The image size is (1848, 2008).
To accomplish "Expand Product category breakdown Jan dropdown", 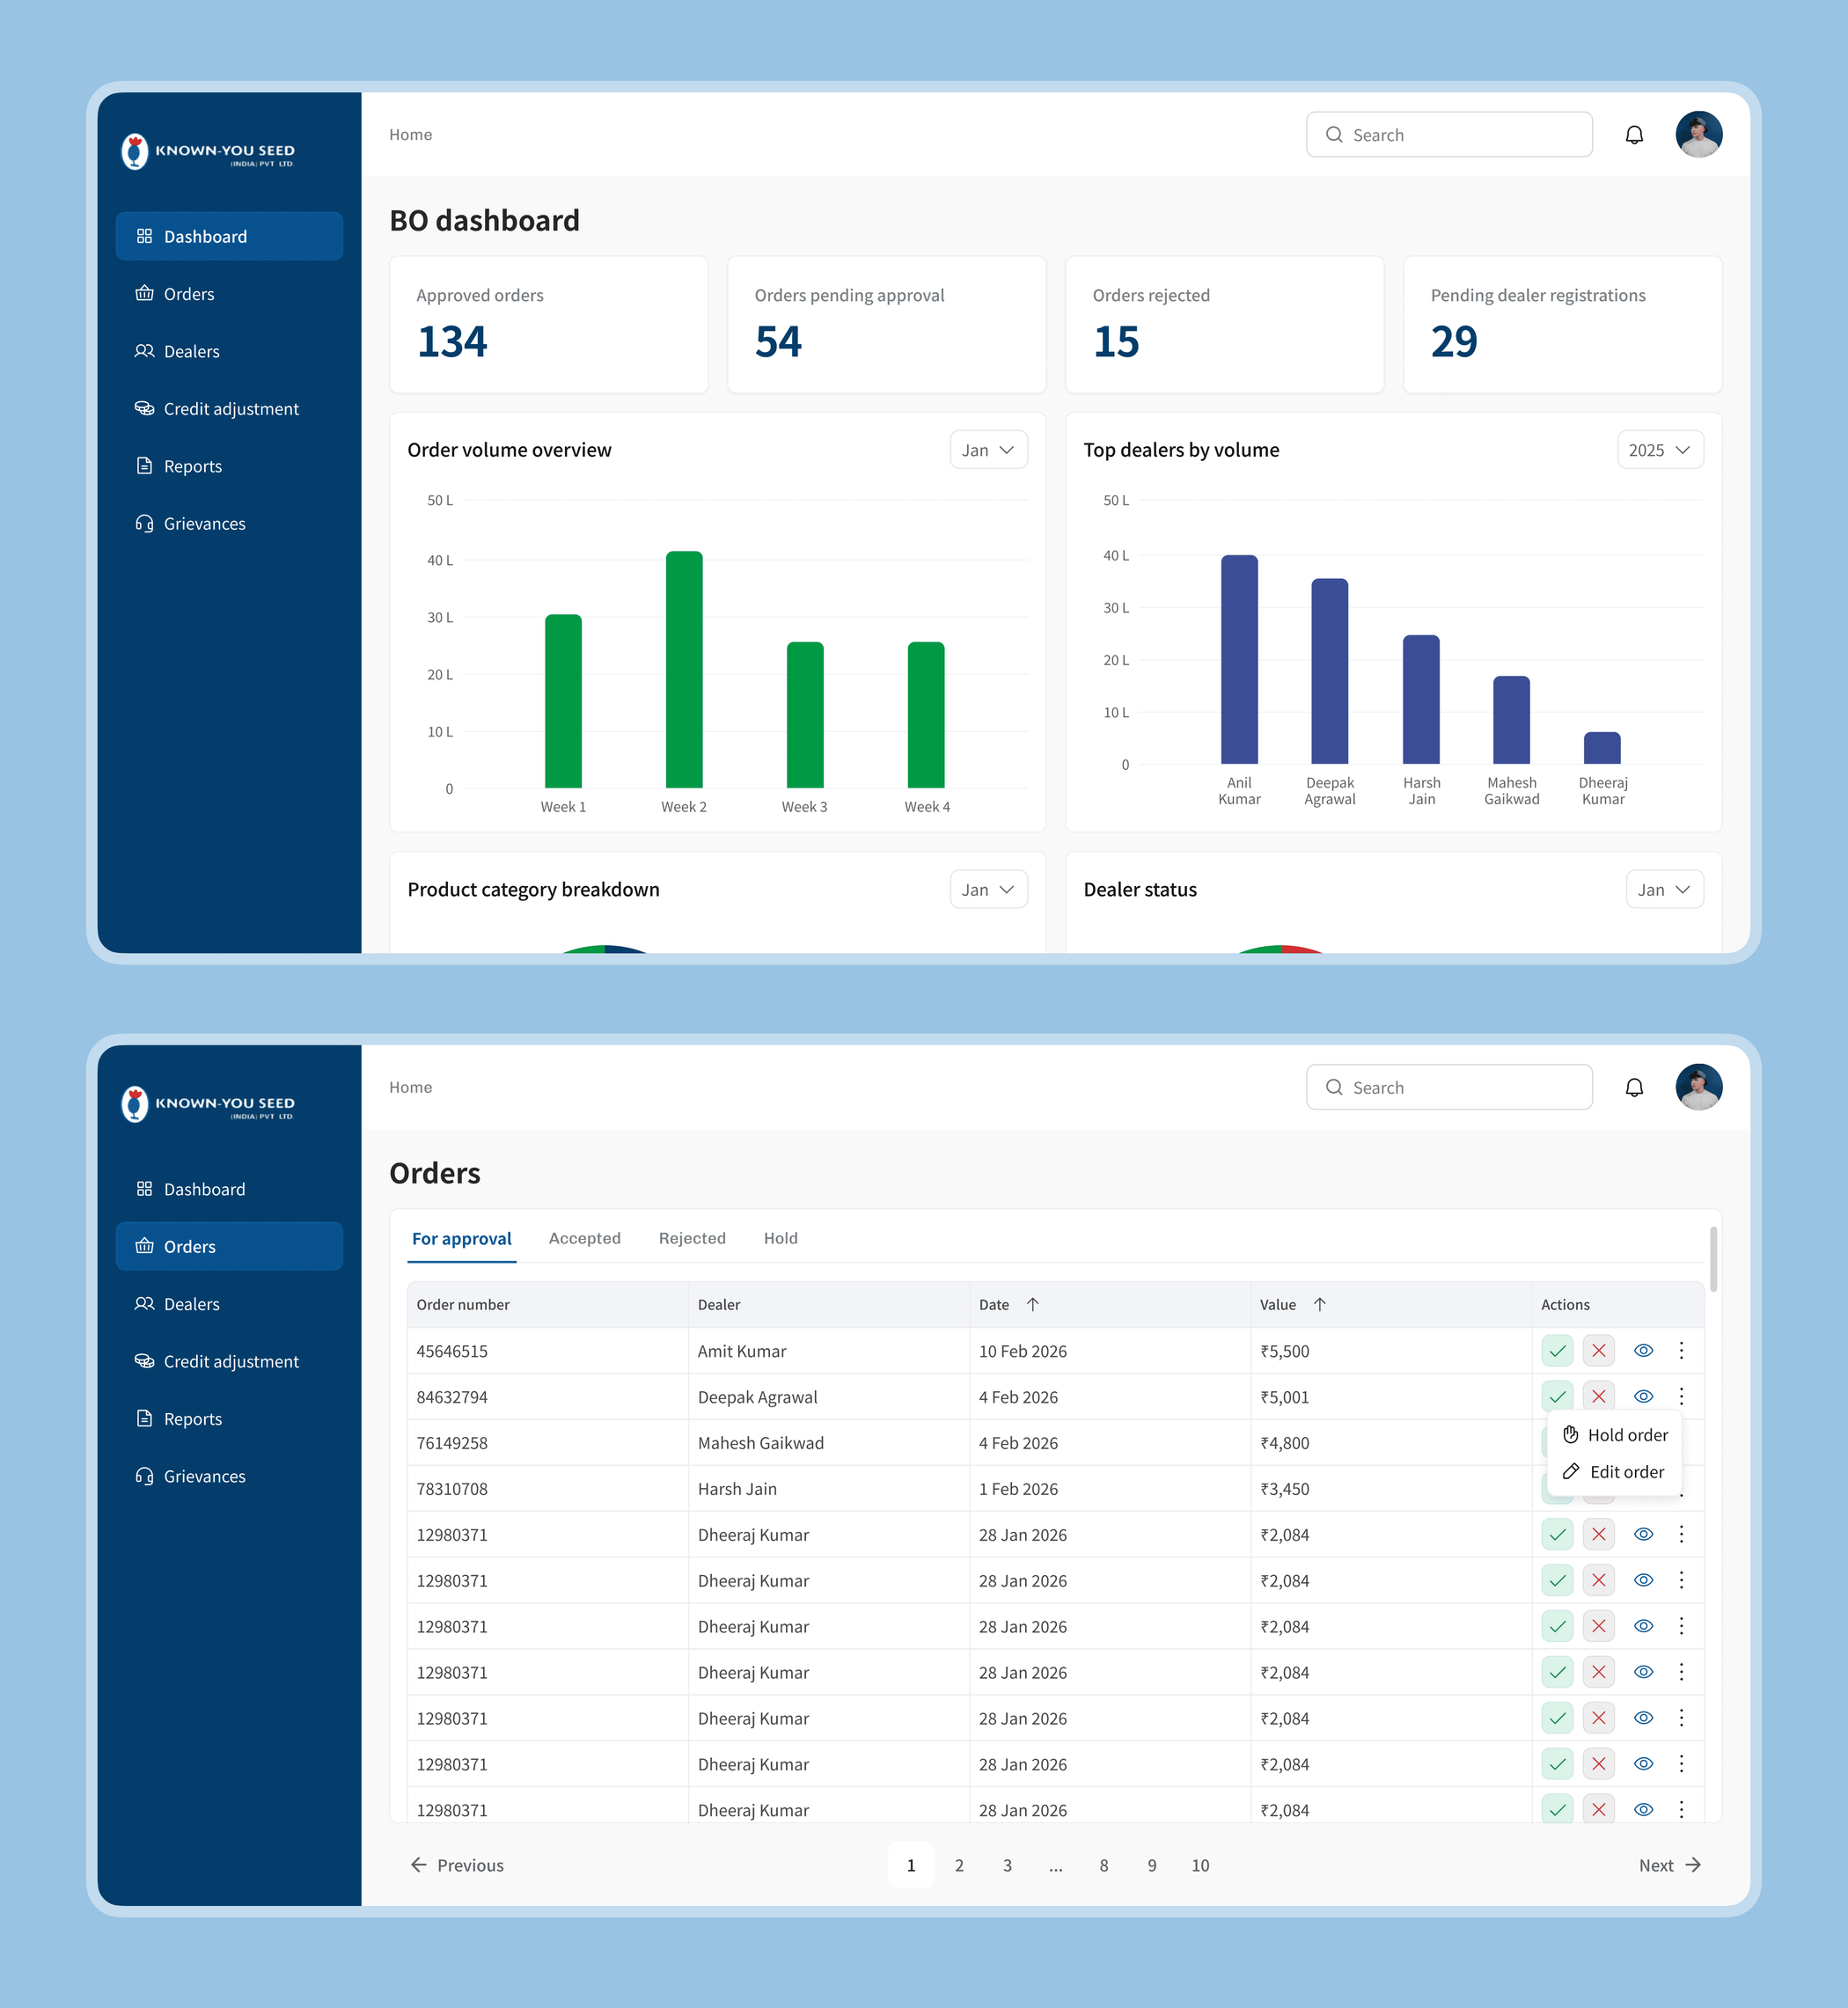I will pyautogui.click(x=988, y=889).
